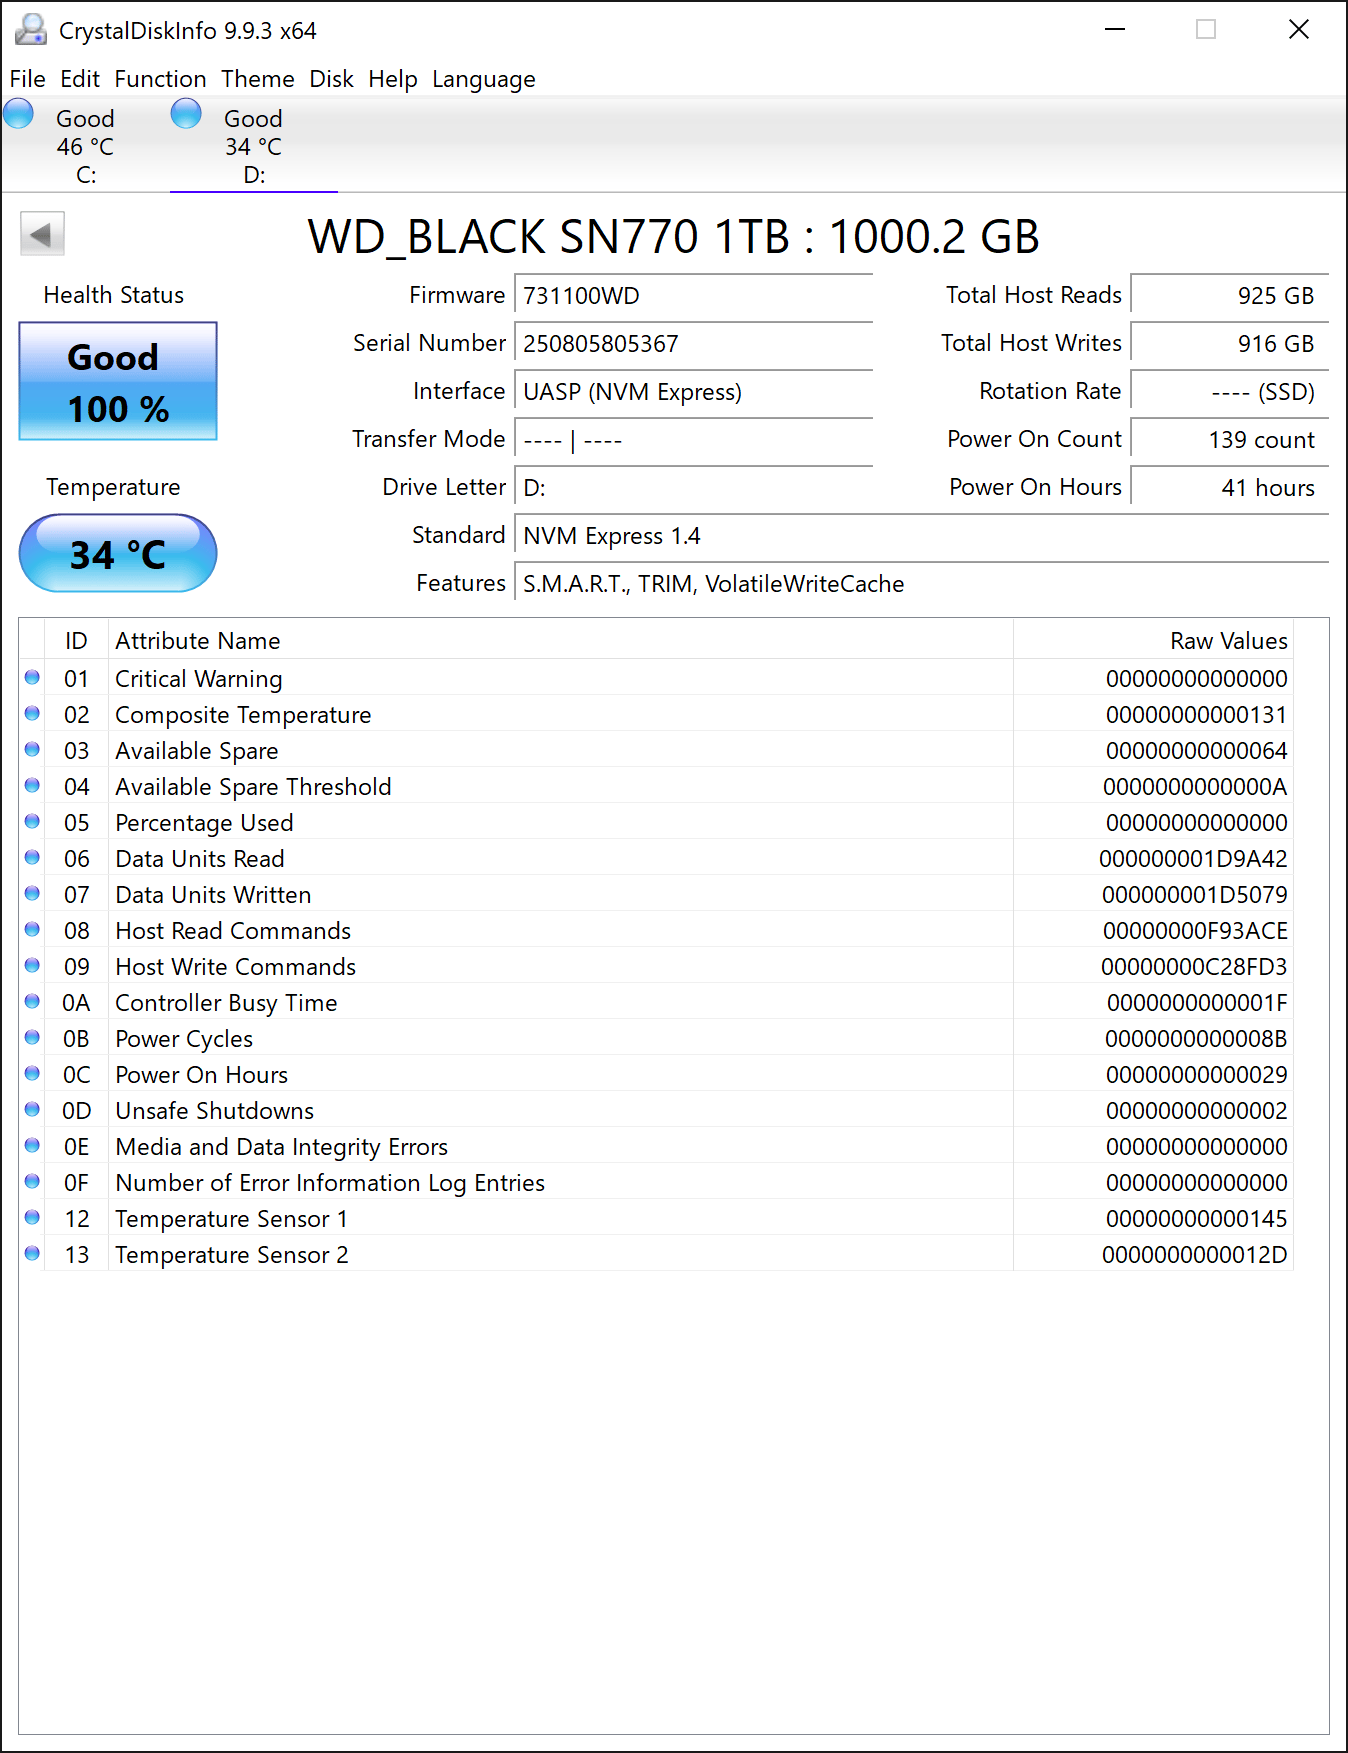The image size is (1348, 1753).
Task: Click the status dot for Unsafe Shutdowns
Action: point(32,1110)
